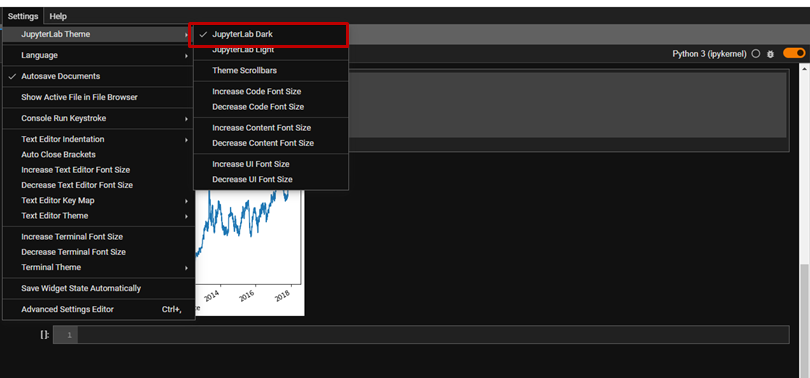Click Decrease Content Font Size

(271, 143)
